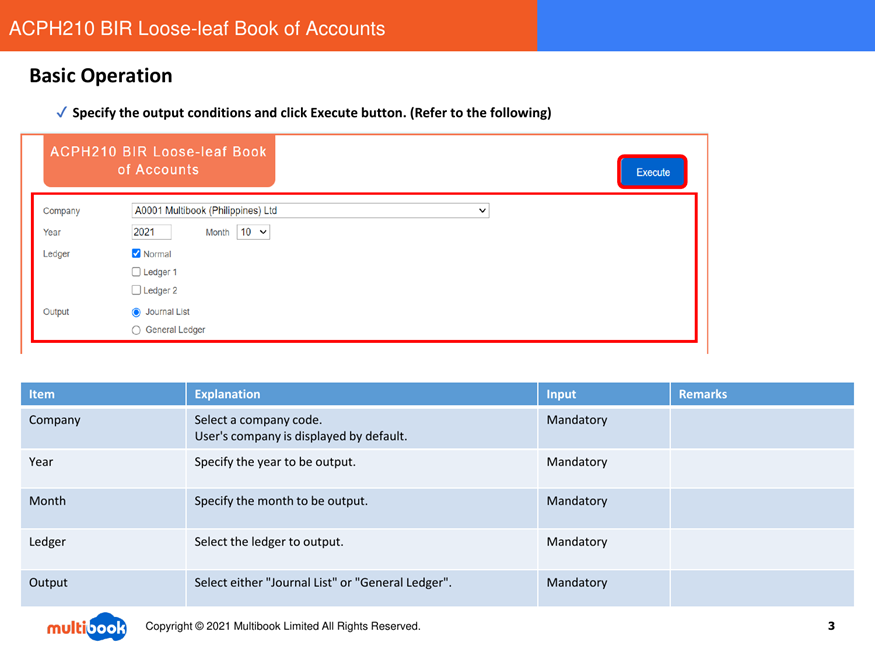Click the blue Execute button
The width and height of the screenshot is (875, 656).
652,172
